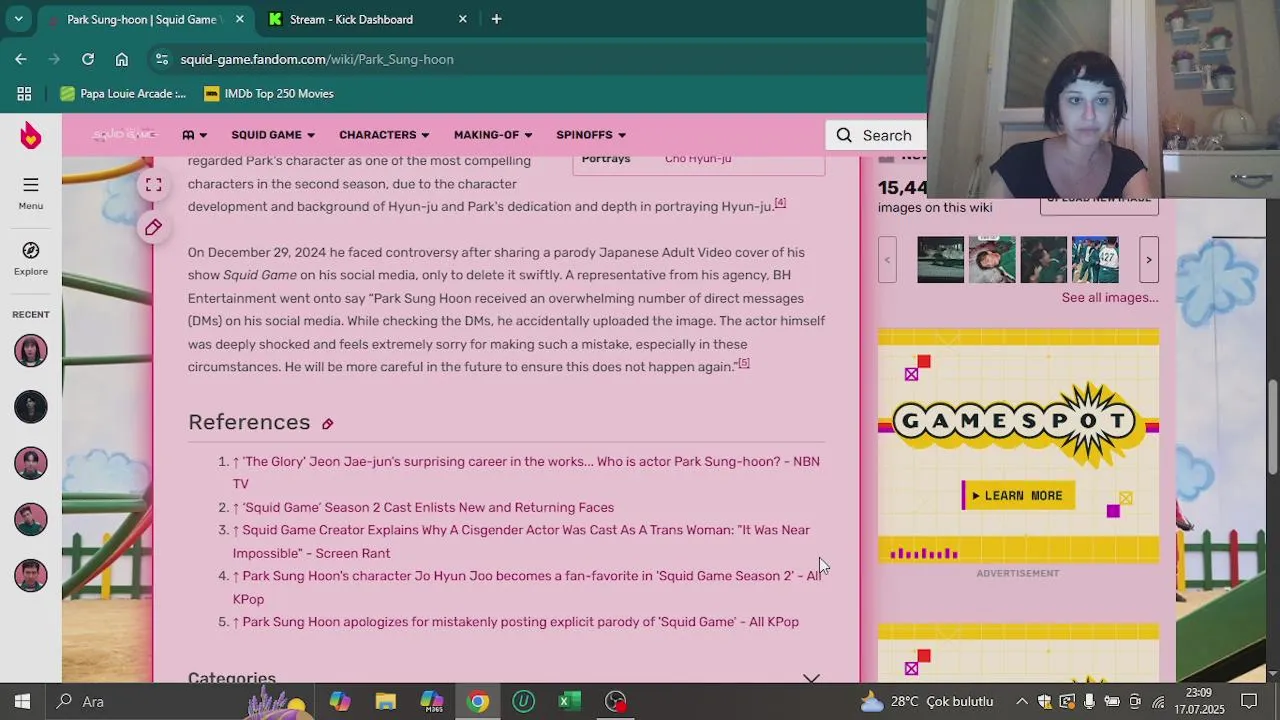Open the Explore compass icon
The image size is (1280, 720).
31,258
